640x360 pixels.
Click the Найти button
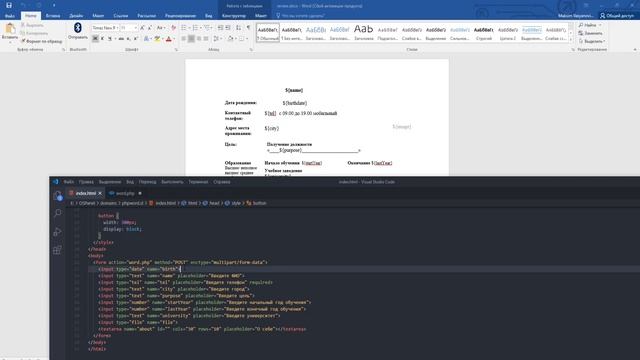[x=590, y=25]
